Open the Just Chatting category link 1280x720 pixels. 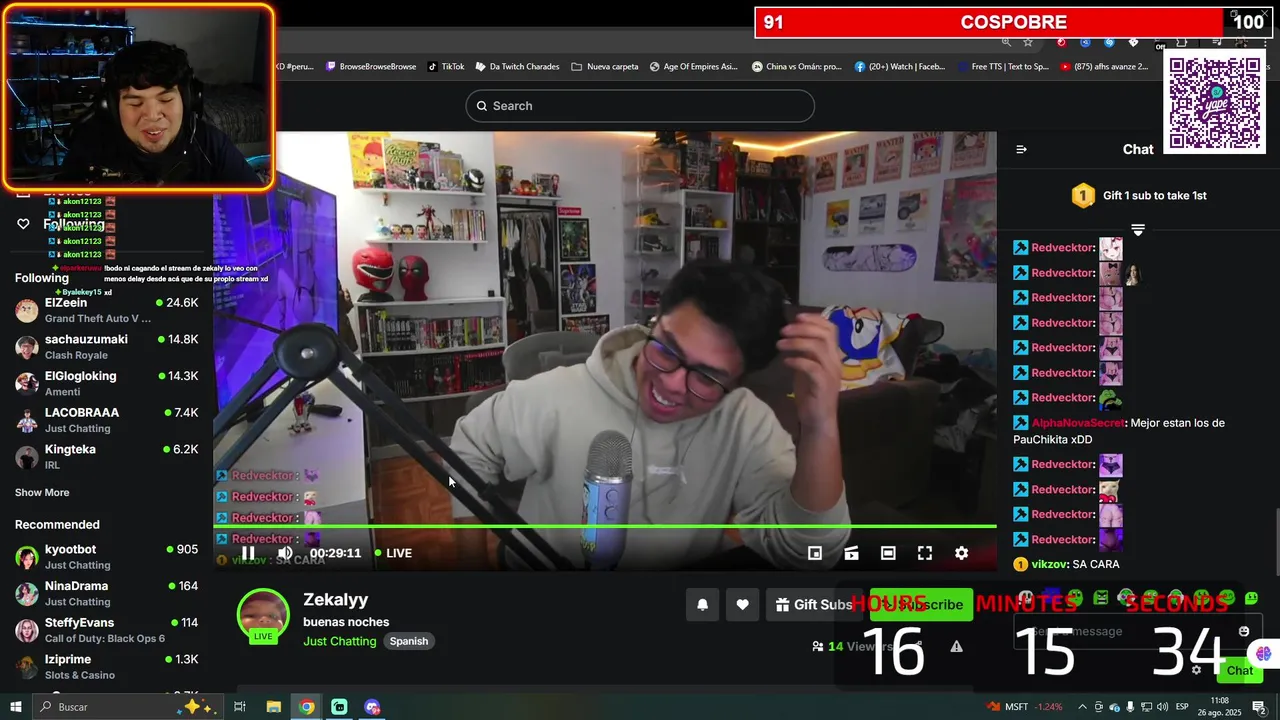(340, 641)
